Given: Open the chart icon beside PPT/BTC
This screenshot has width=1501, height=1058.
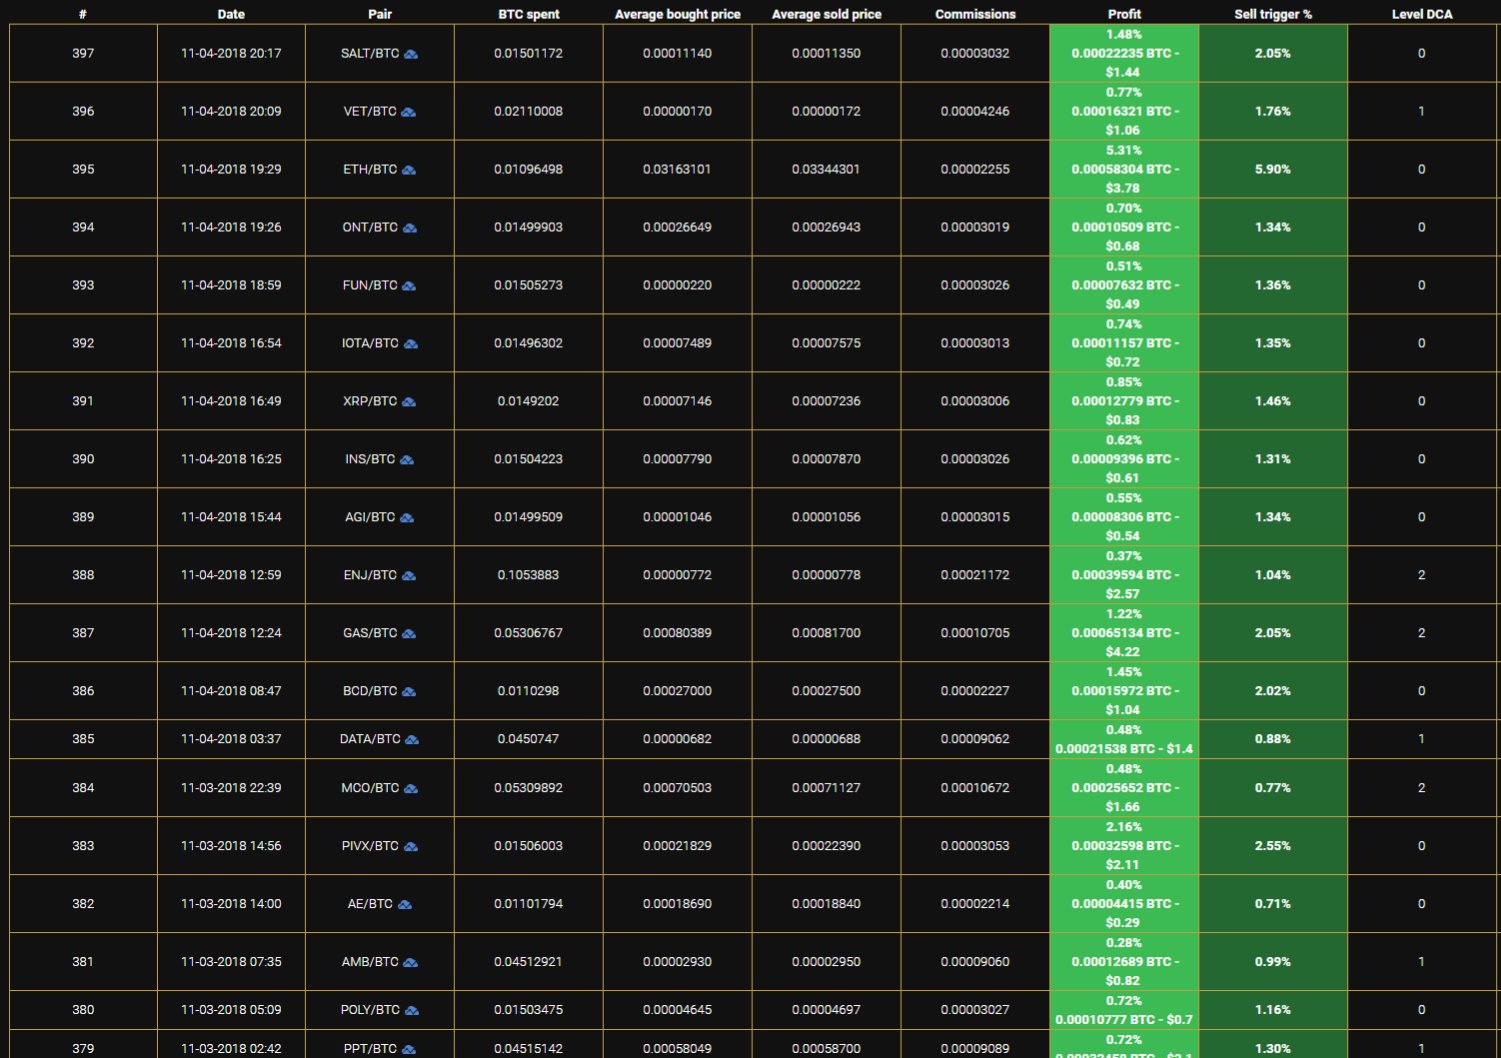Looking at the screenshot, I should coord(409,1050).
